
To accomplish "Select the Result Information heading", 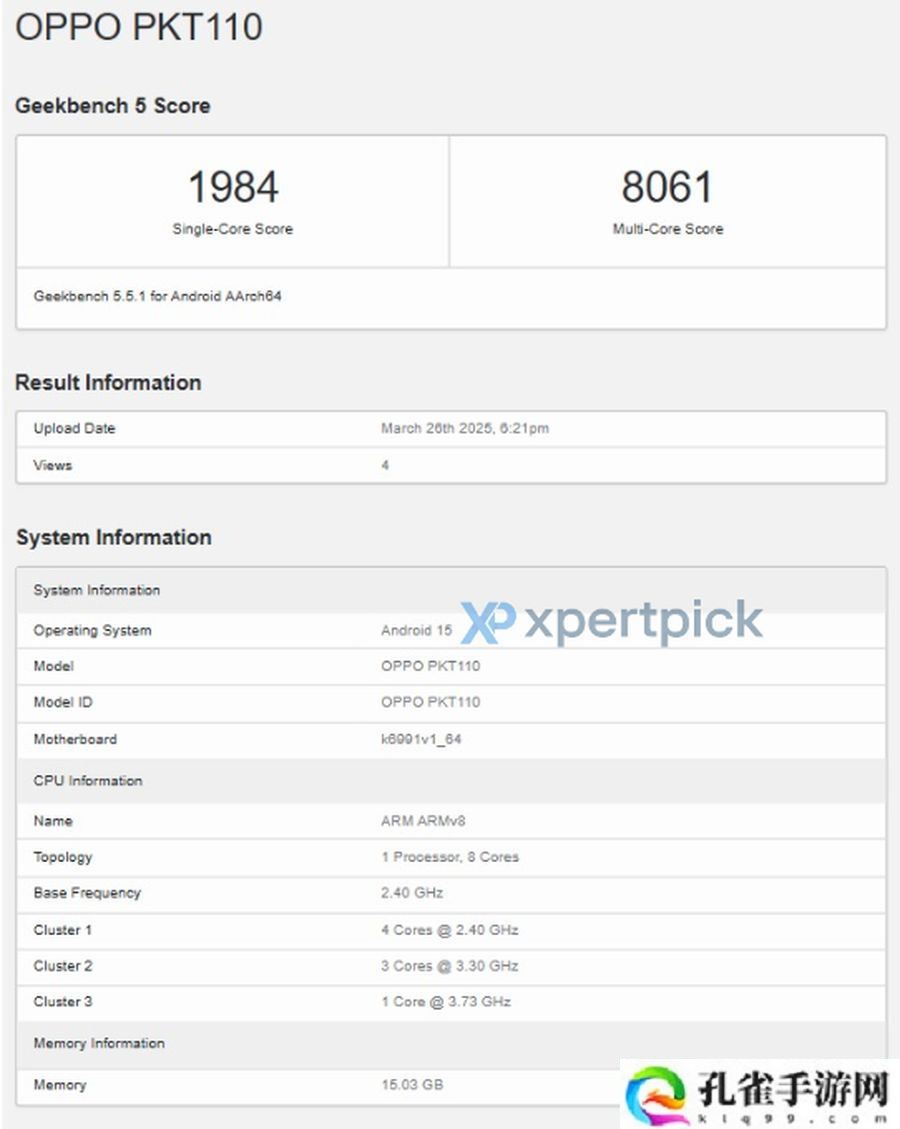I will [x=108, y=382].
